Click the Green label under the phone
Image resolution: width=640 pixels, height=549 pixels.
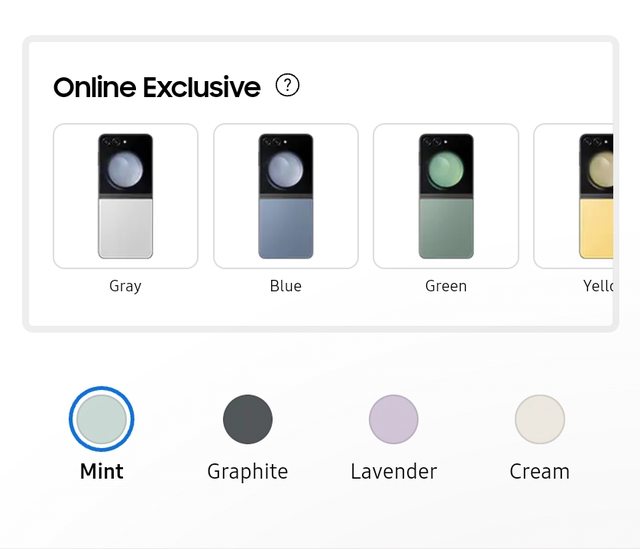coord(445,286)
